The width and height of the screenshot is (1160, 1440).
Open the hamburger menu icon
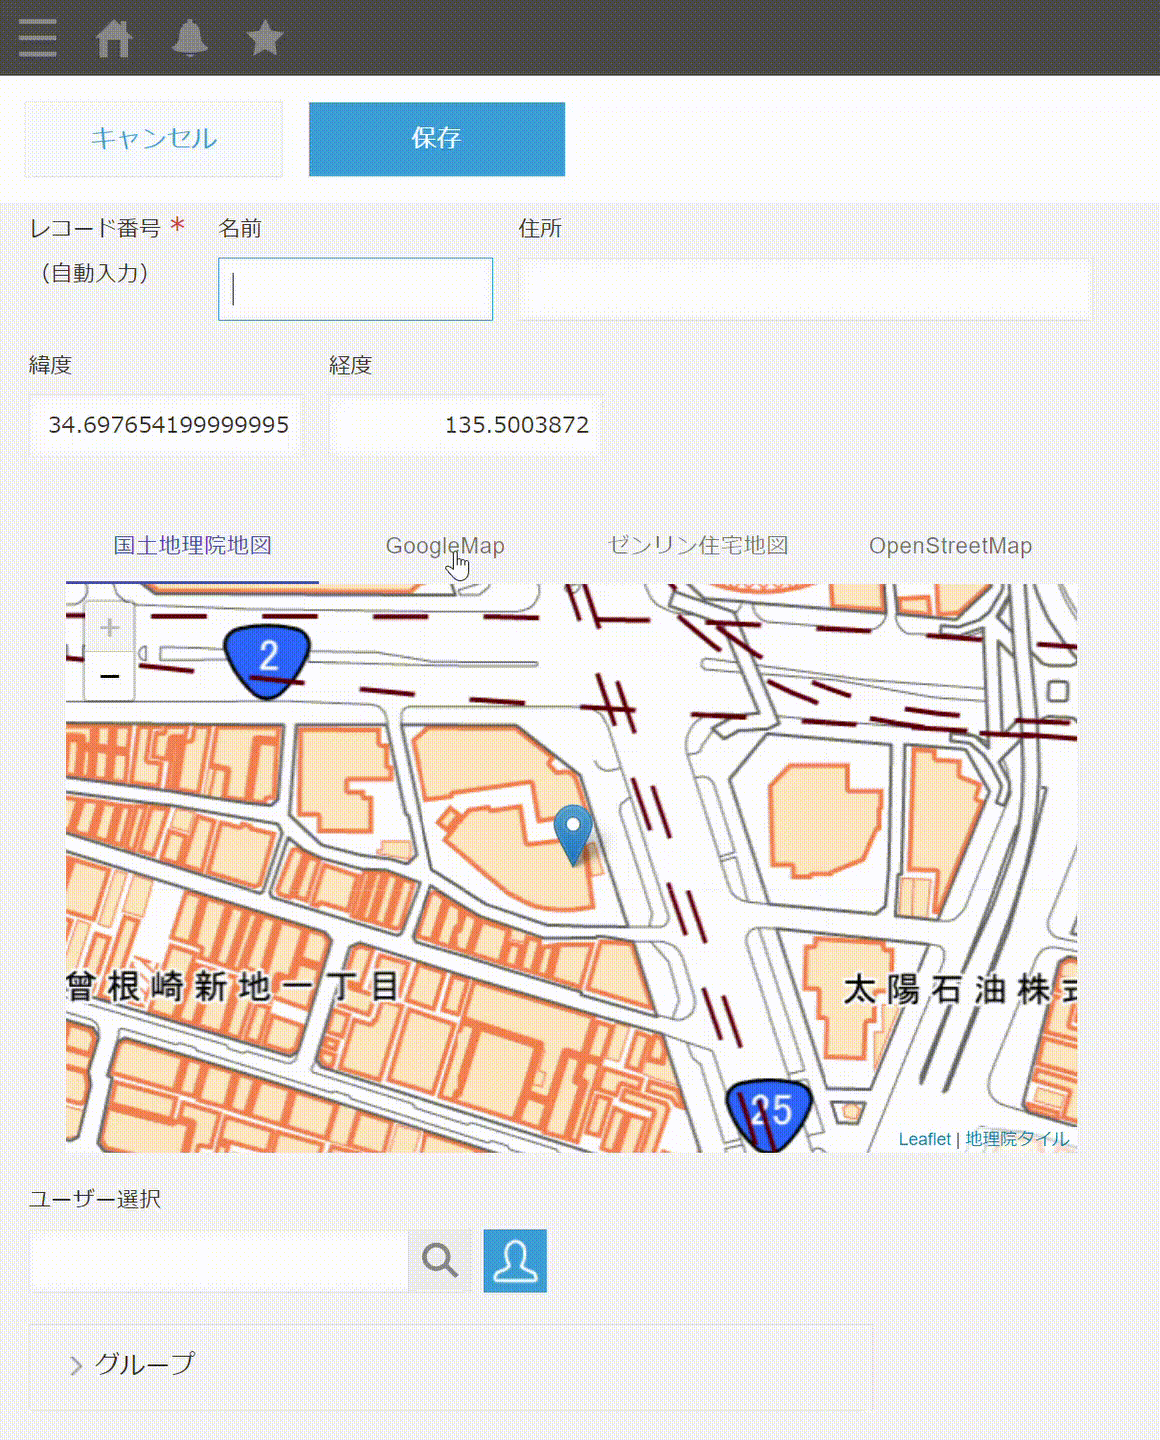coord(38,38)
